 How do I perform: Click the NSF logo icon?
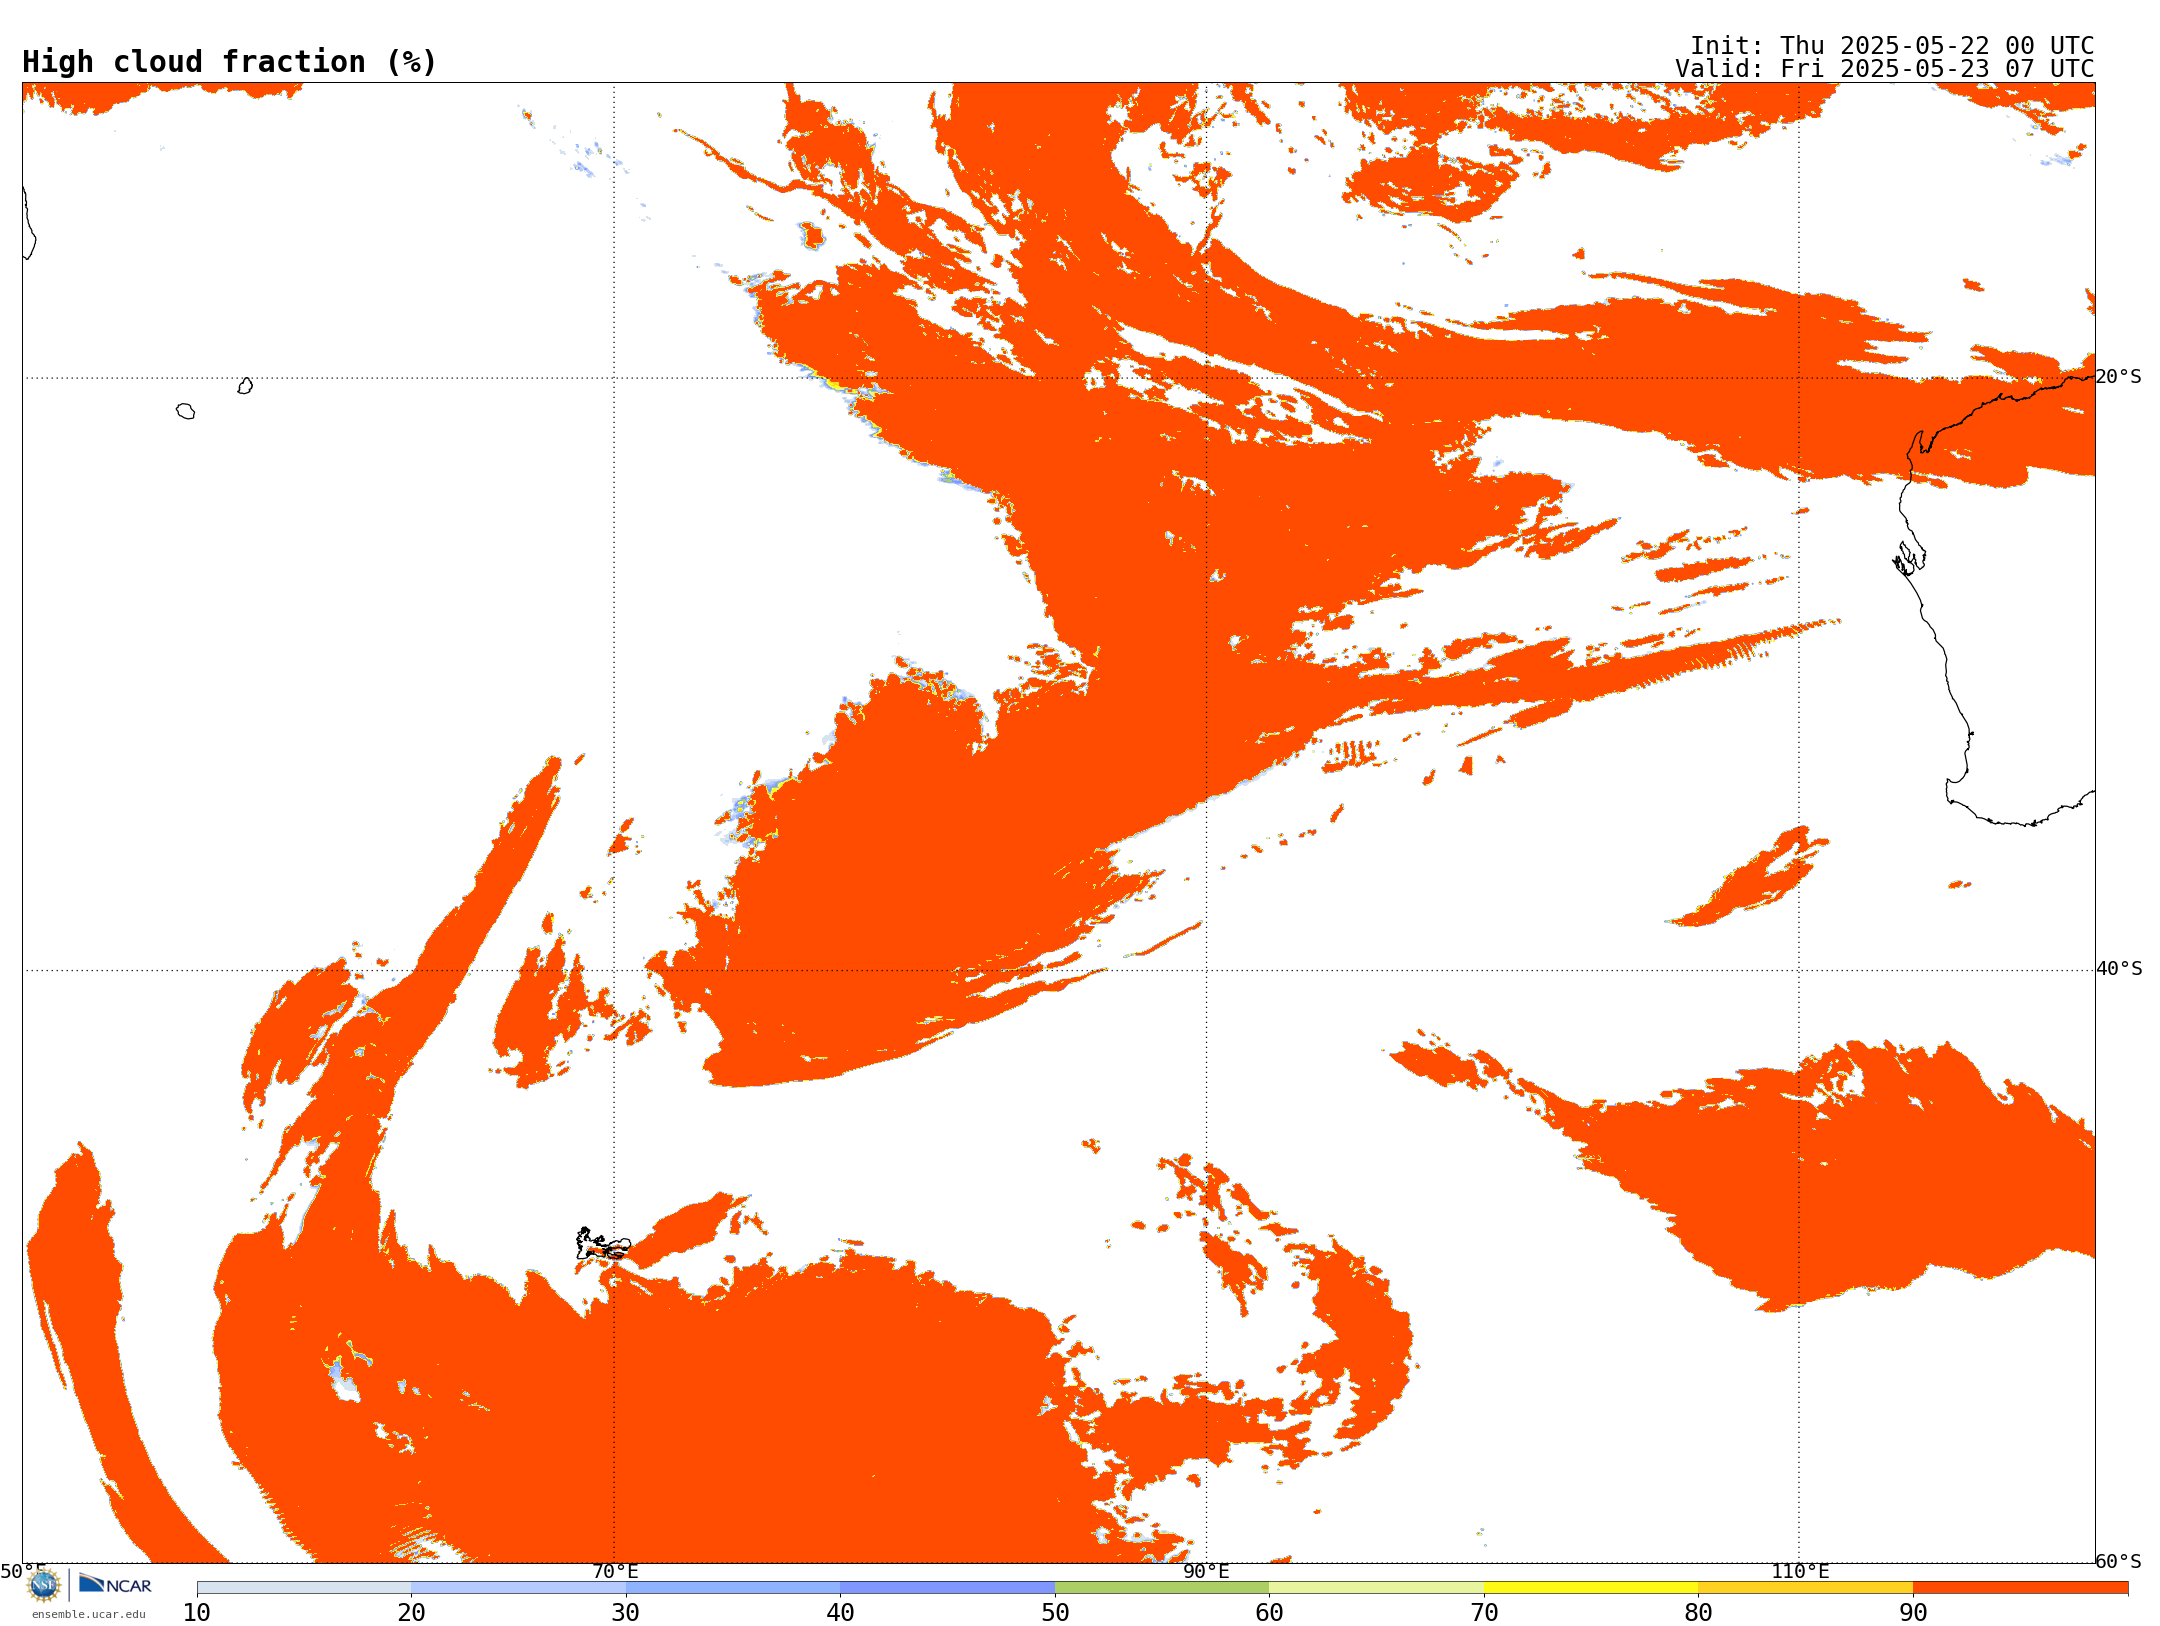pos(44,1585)
